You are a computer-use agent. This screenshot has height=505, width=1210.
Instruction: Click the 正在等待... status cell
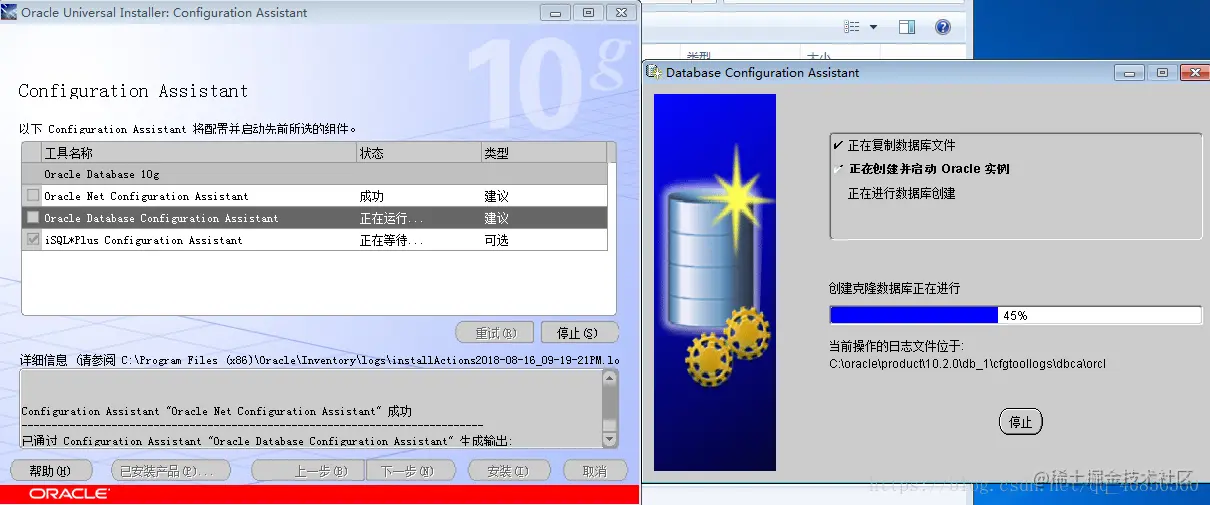click(391, 240)
